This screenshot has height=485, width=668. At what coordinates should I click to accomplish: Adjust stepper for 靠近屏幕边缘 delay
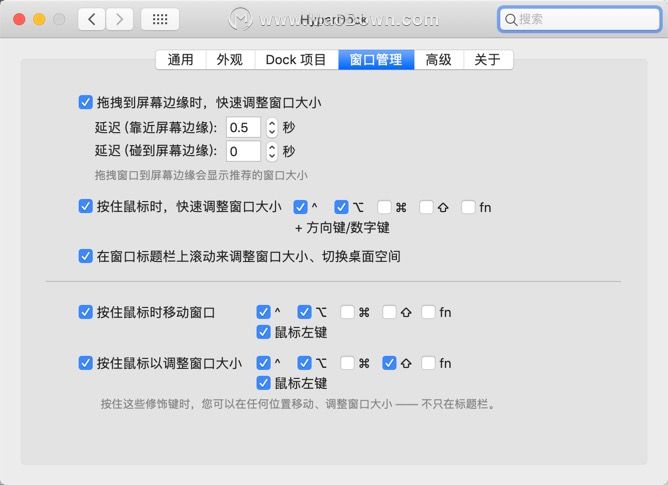pos(271,127)
